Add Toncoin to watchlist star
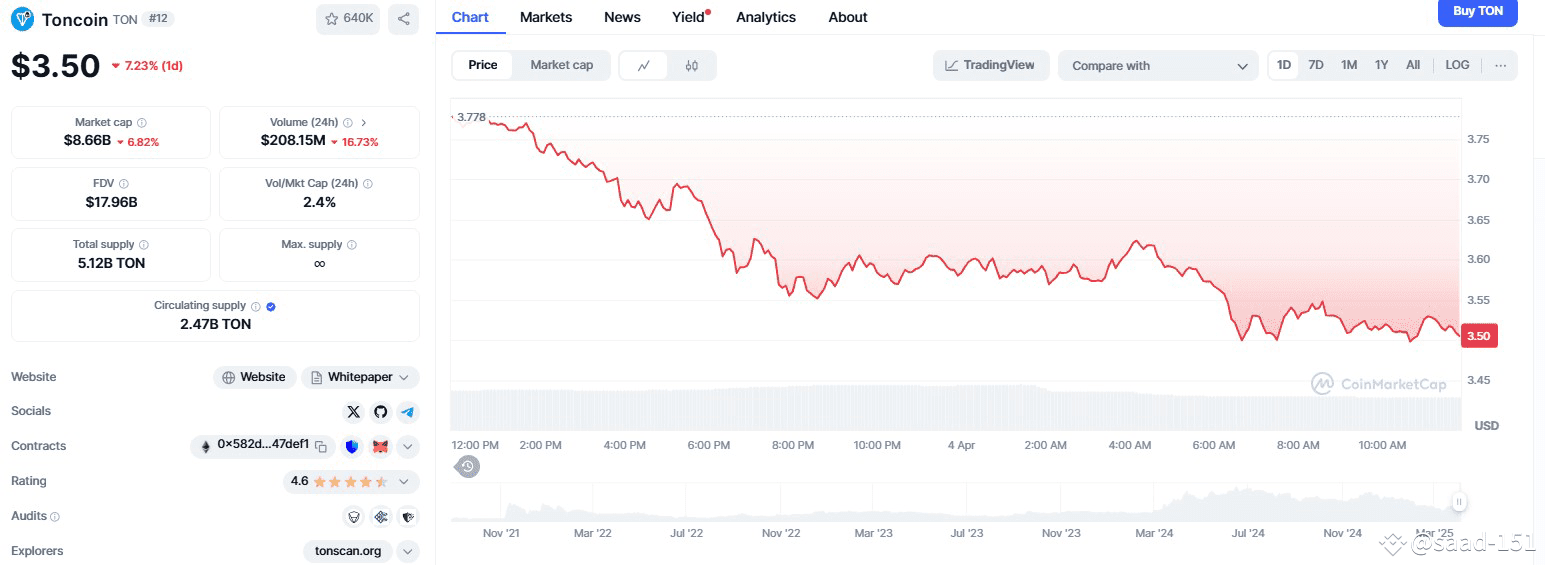 (x=348, y=19)
